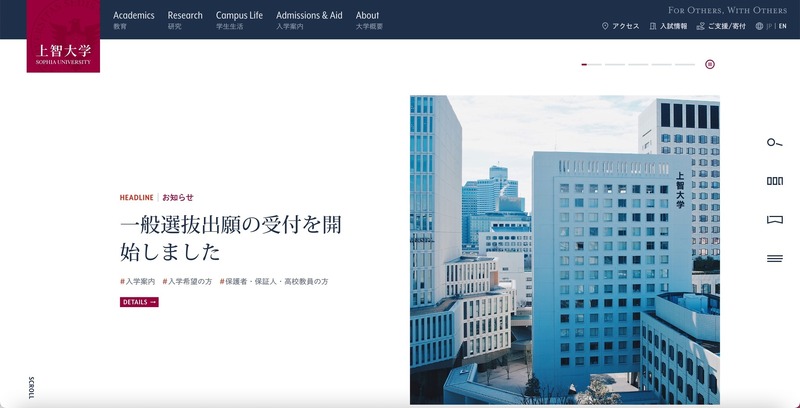800x408 pixels.
Task: Click the three-books icon in right sidebar
Action: pyautogui.click(x=774, y=181)
